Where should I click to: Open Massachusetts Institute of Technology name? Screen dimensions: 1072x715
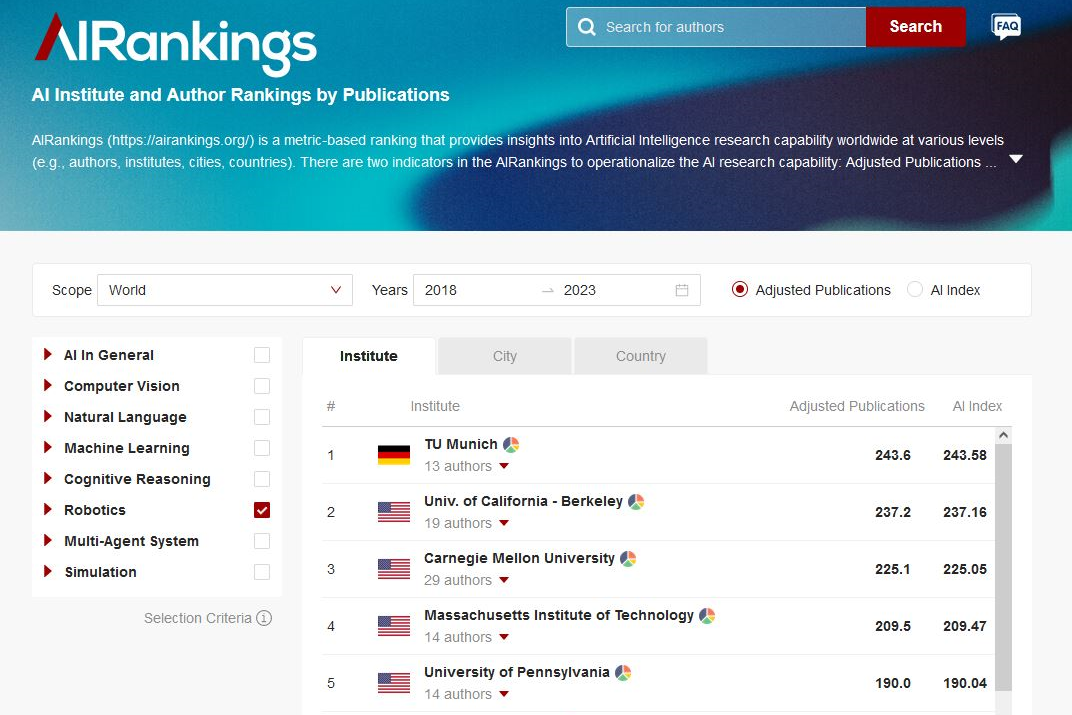pyautogui.click(x=559, y=615)
